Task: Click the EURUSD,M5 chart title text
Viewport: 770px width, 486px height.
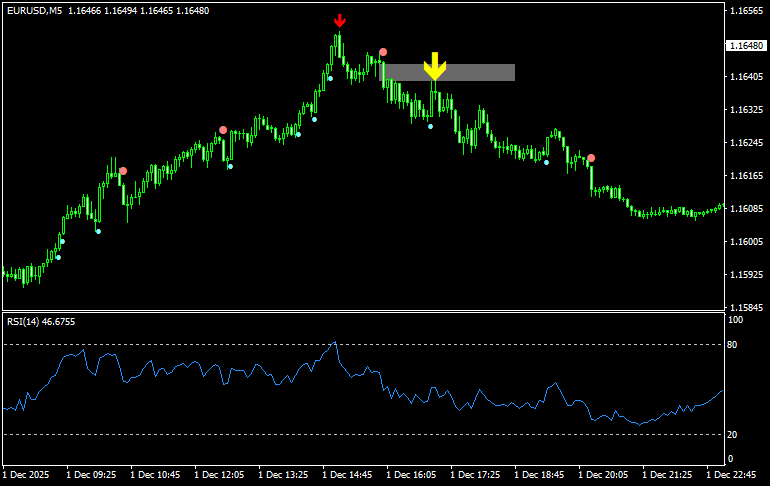Action: [x=34, y=10]
